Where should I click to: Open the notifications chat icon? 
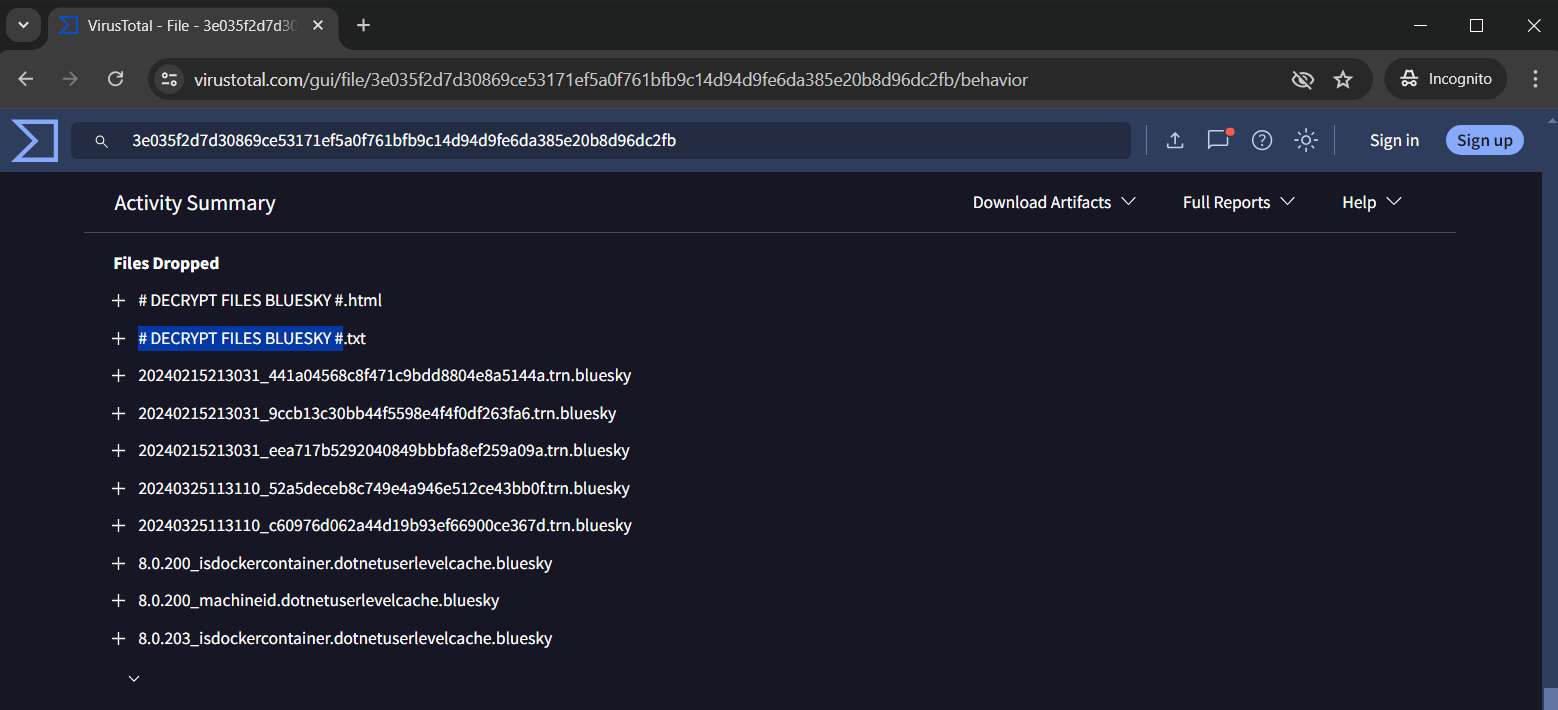[x=1218, y=140]
